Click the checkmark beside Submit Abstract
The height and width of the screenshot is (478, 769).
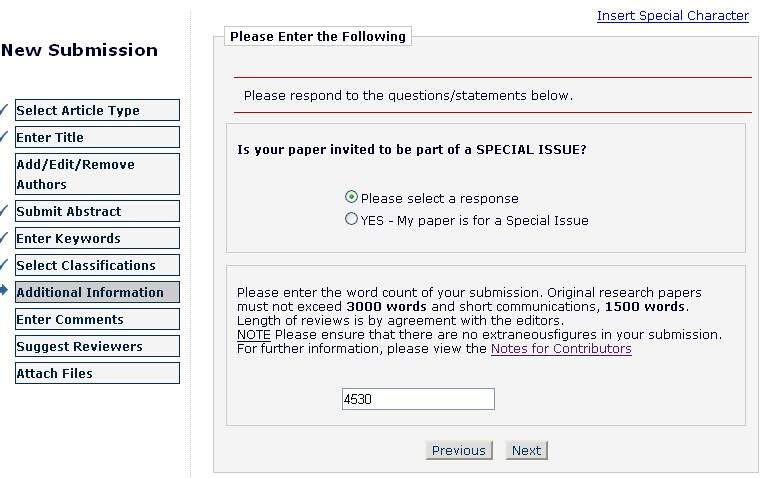pos(4,210)
